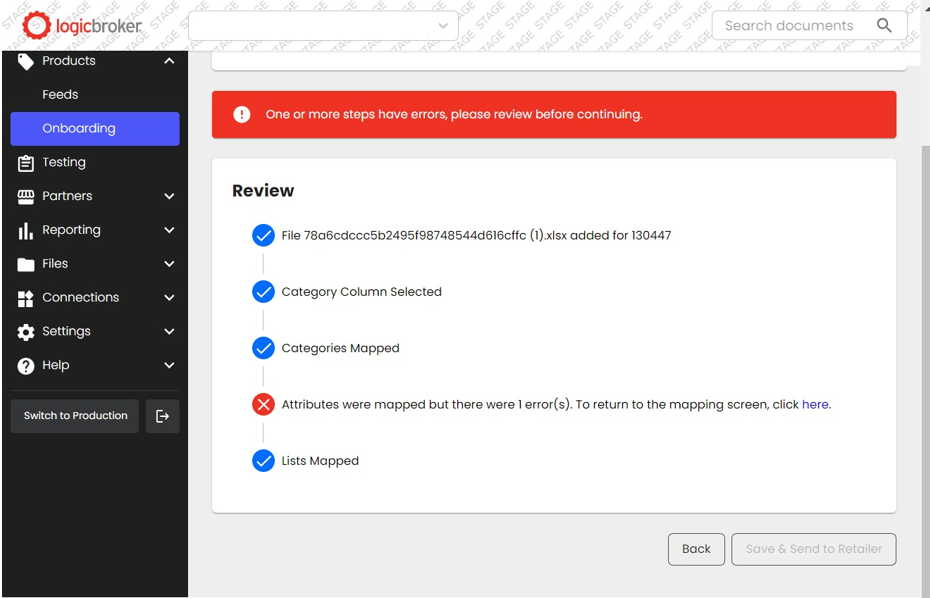Click the Logicbroker logo
This screenshot has width=930, height=598.
pos(82,26)
